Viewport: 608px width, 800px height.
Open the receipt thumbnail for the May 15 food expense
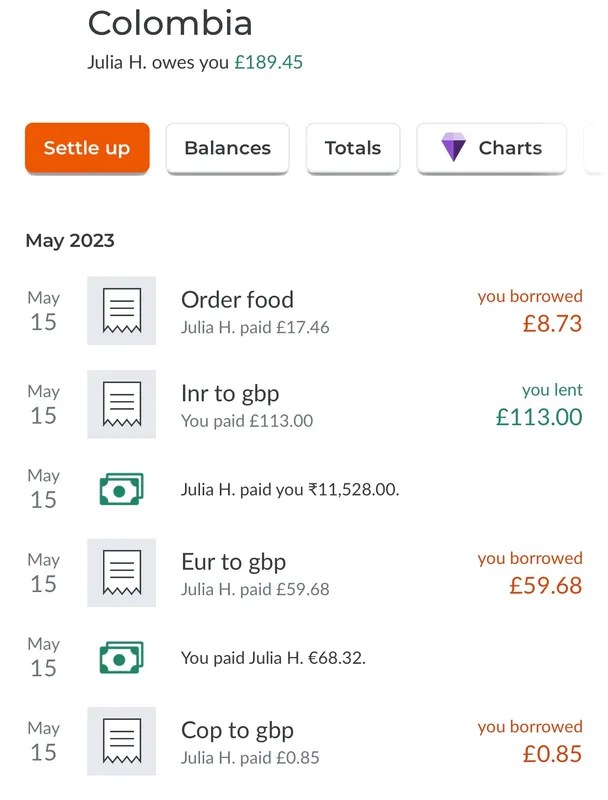pyautogui.click(x=121, y=310)
